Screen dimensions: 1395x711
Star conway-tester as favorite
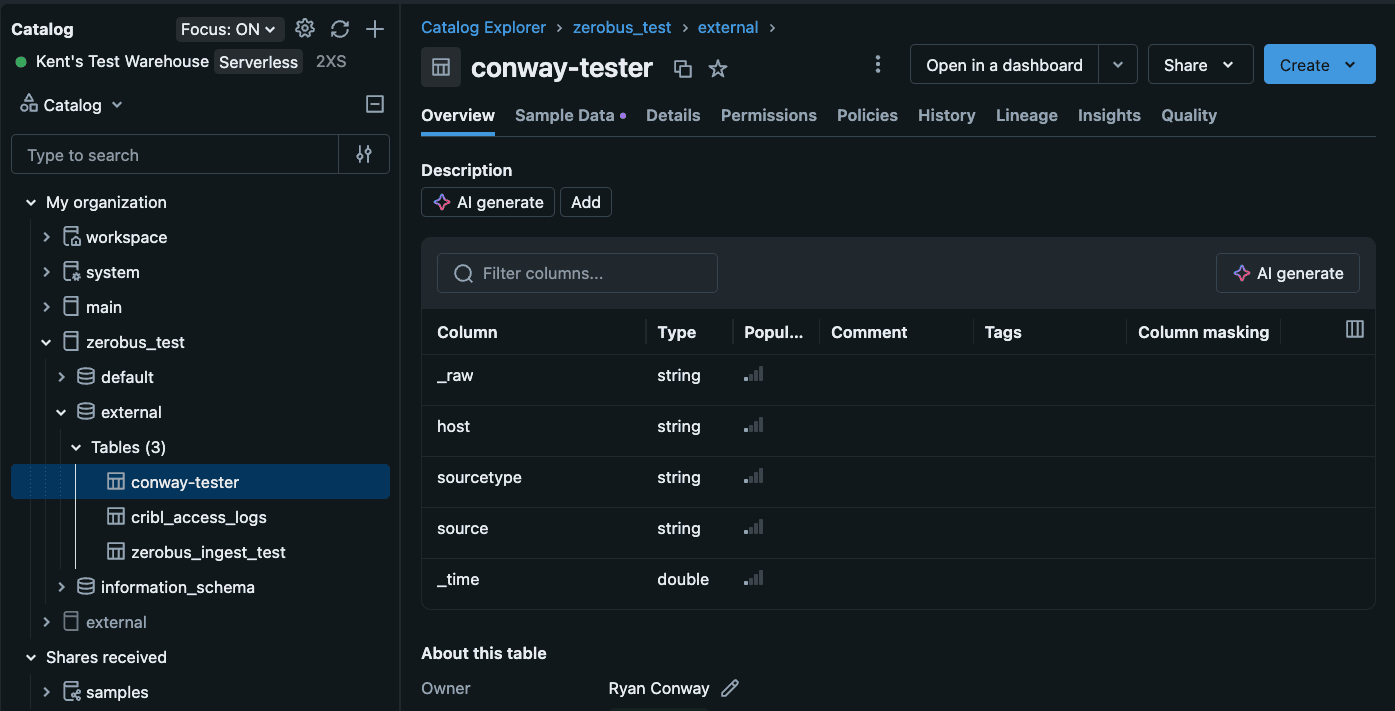[x=718, y=68]
